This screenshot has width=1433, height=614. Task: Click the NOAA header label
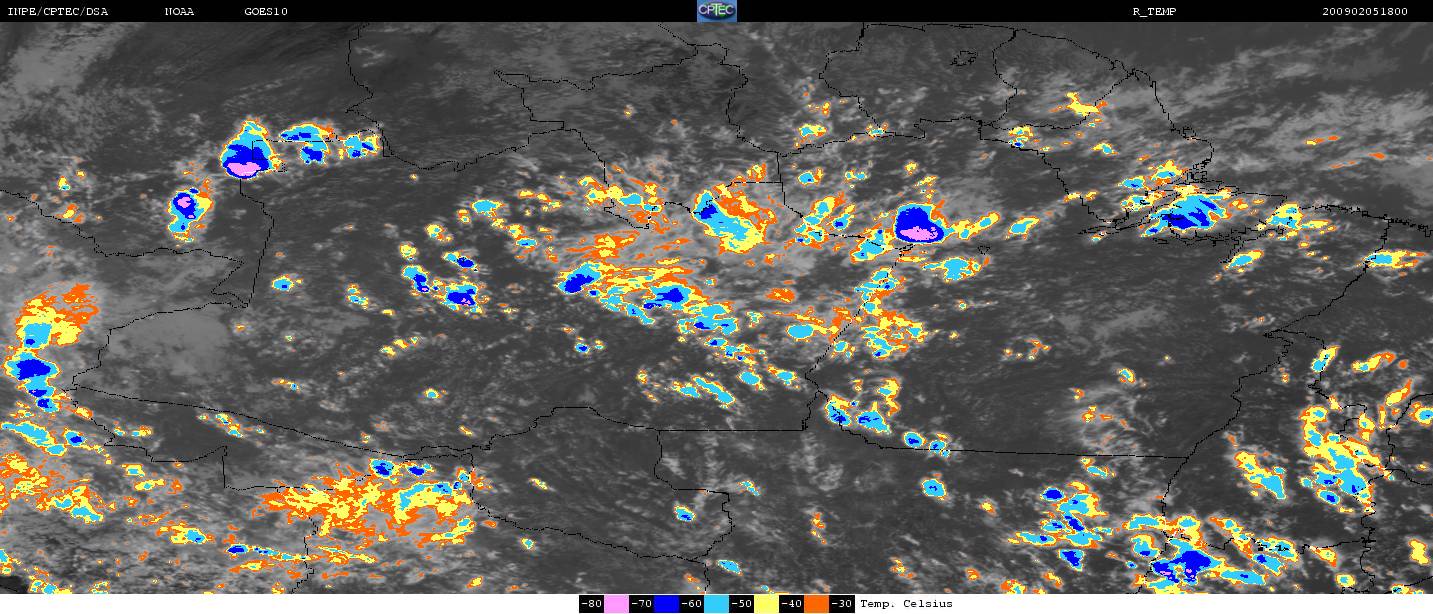click(179, 11)
